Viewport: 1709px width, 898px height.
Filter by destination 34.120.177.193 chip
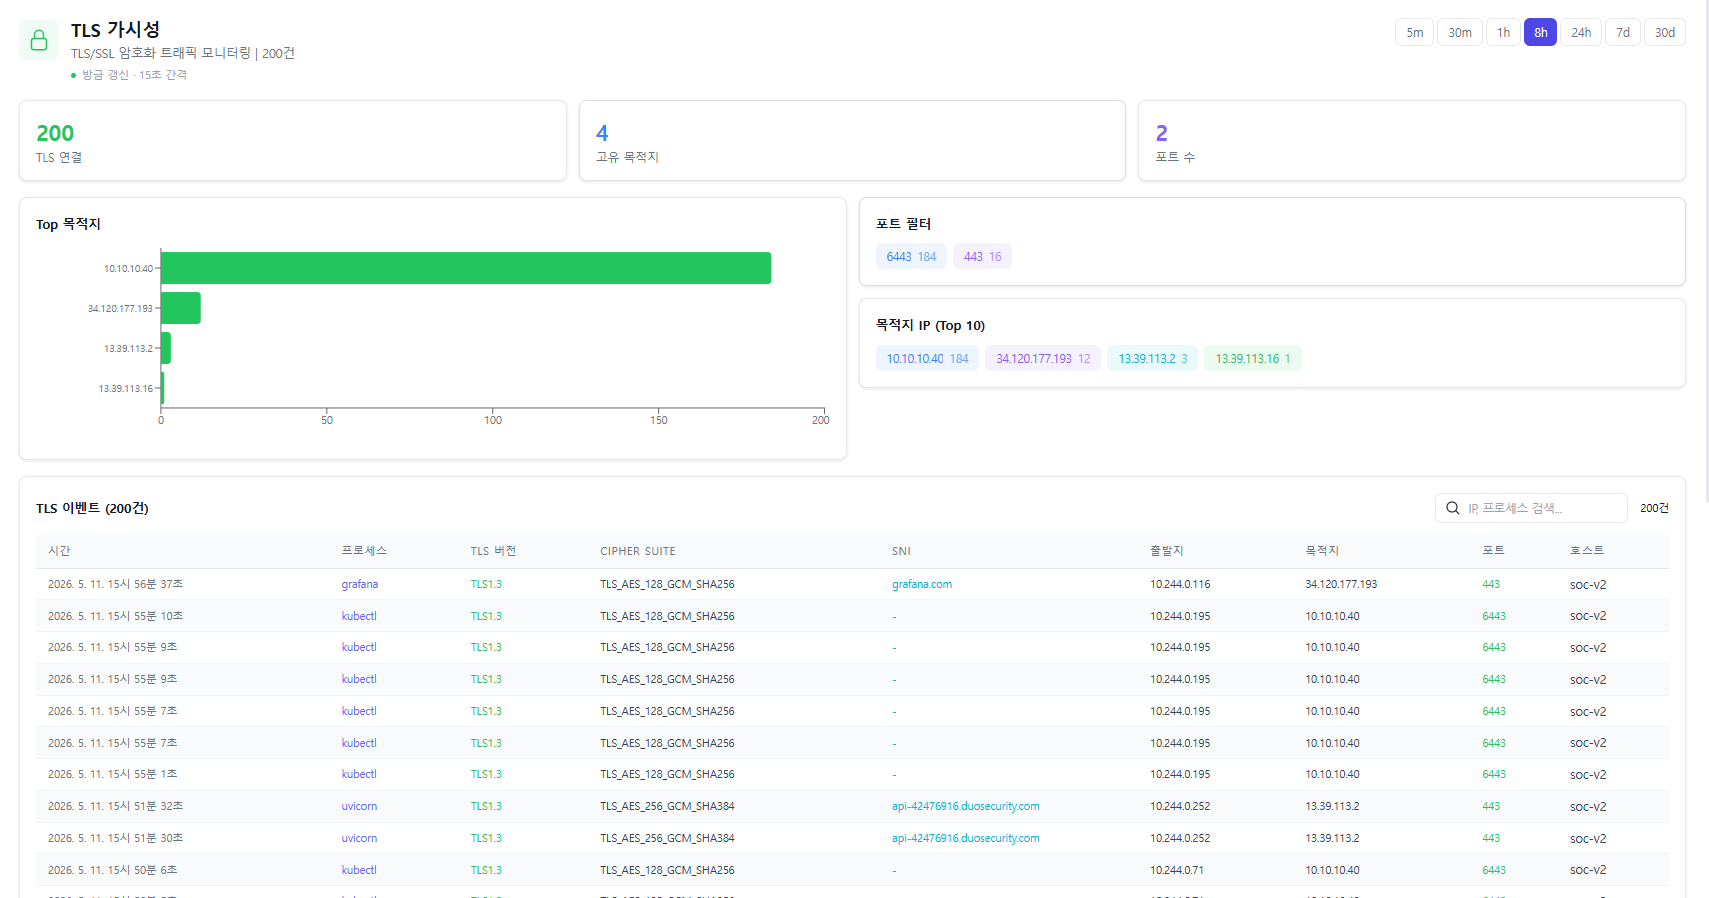click(x=1043, y=359)
